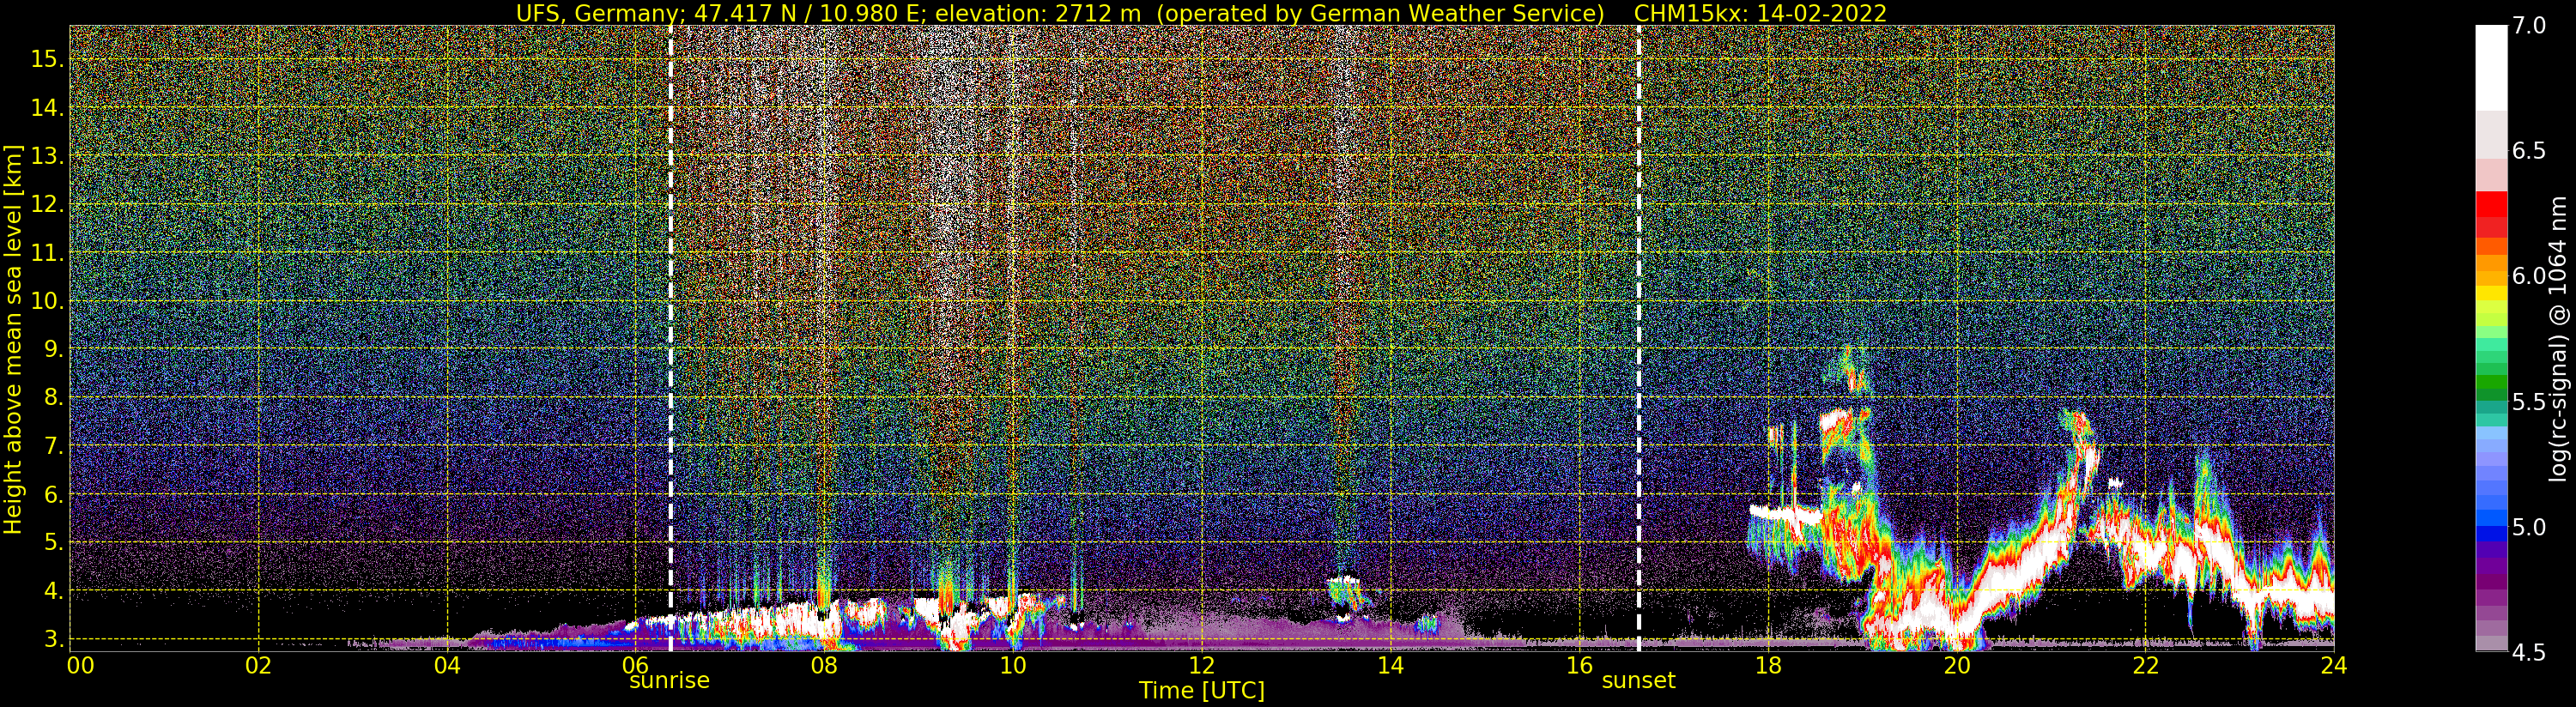
Task: Click the '6.' height axis tick label
Action: [x=54, y=494]
